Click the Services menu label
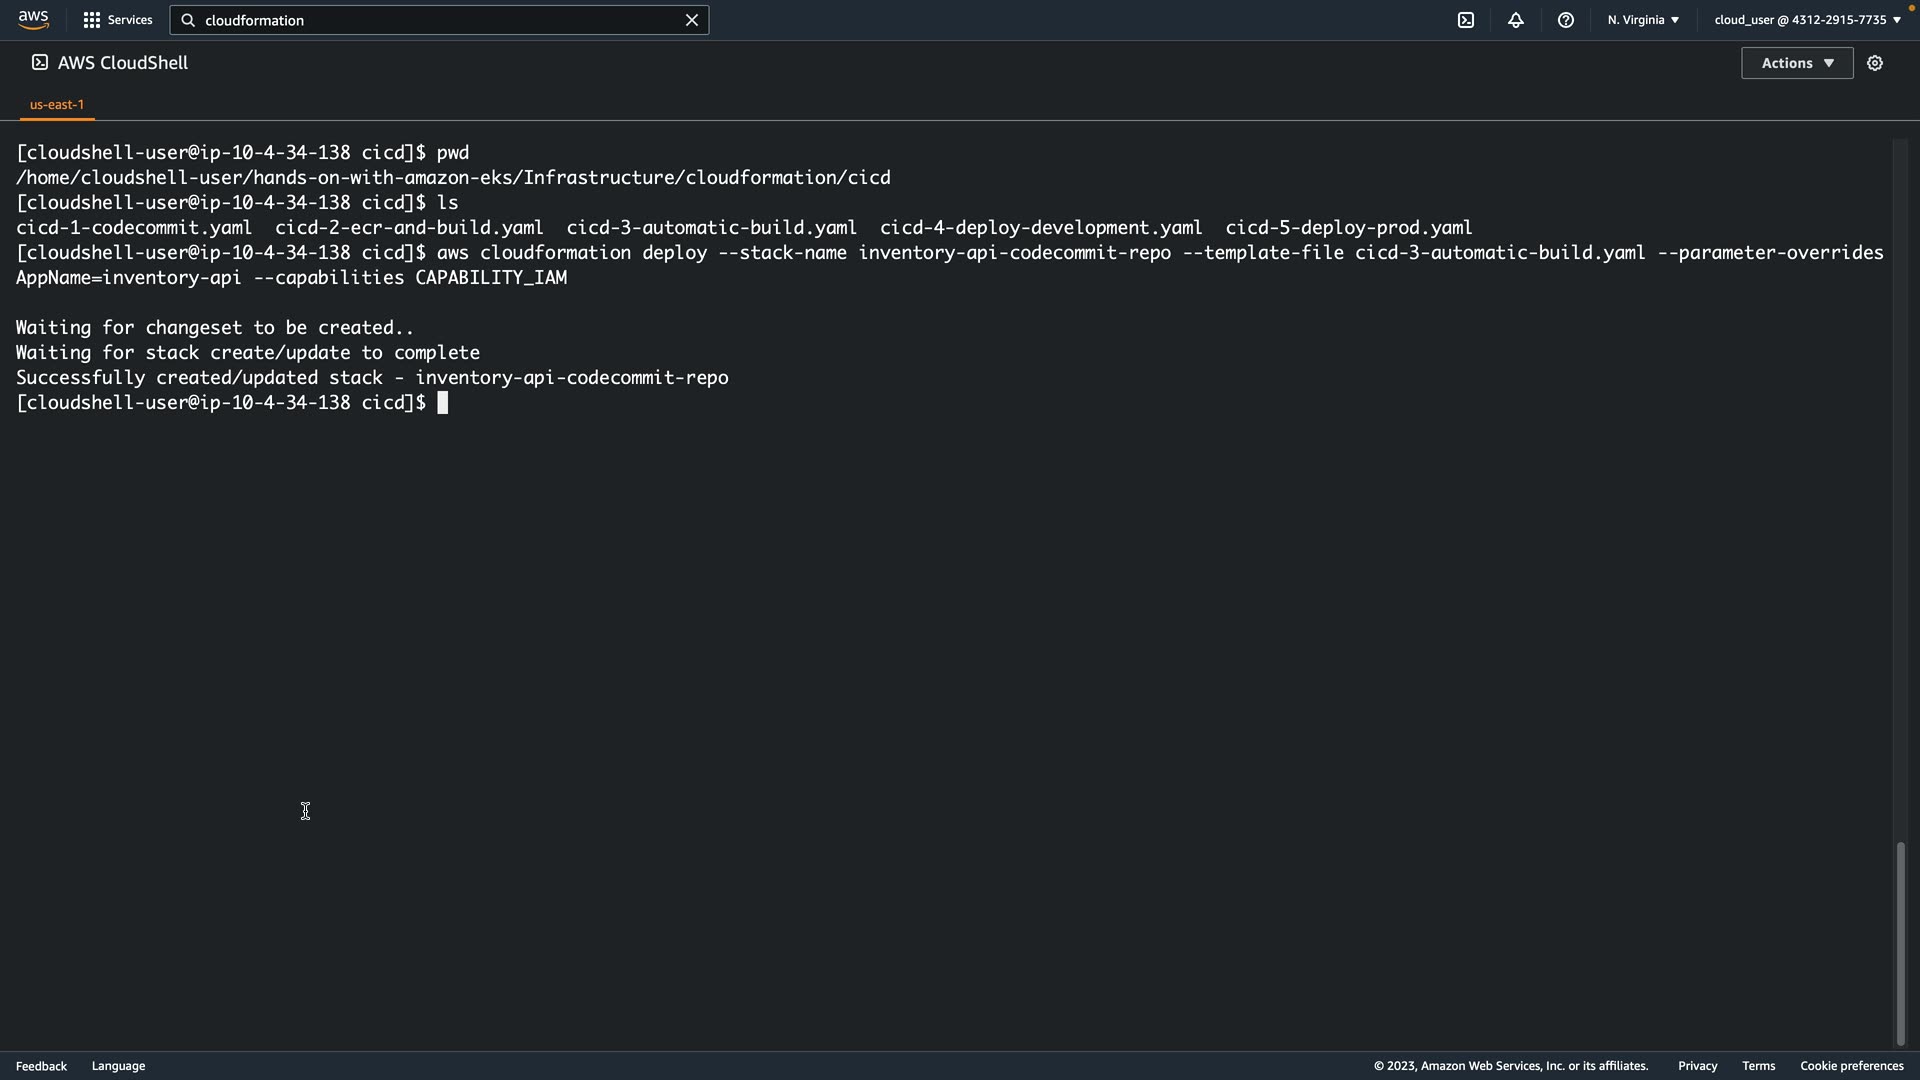Viewport: 1920px width, 1080px height. [x=130, y=20]
